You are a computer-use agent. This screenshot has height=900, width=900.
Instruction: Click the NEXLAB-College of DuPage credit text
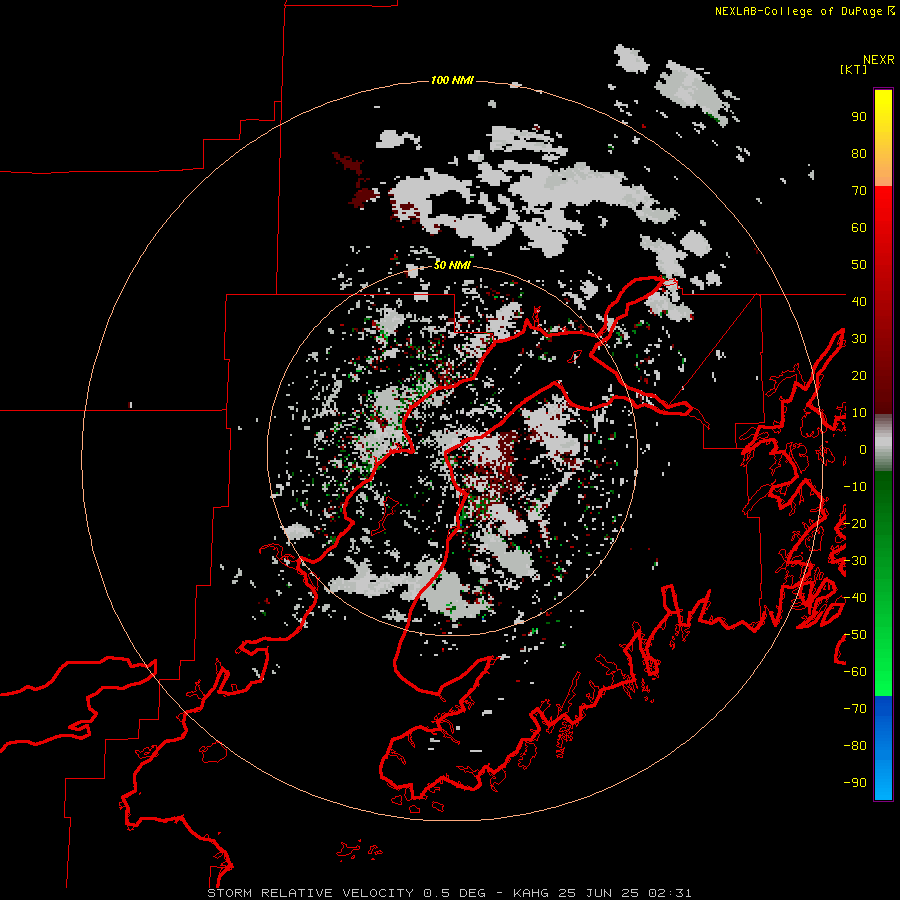798,11
